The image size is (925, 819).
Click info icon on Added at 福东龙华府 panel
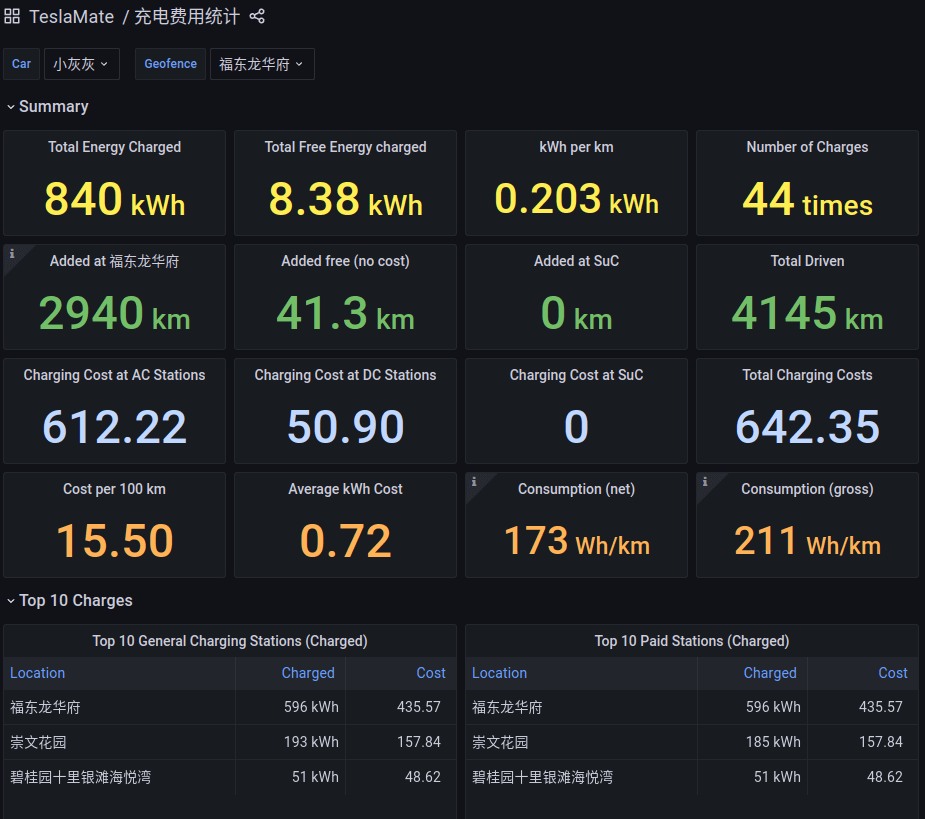(x=12, y=254)
